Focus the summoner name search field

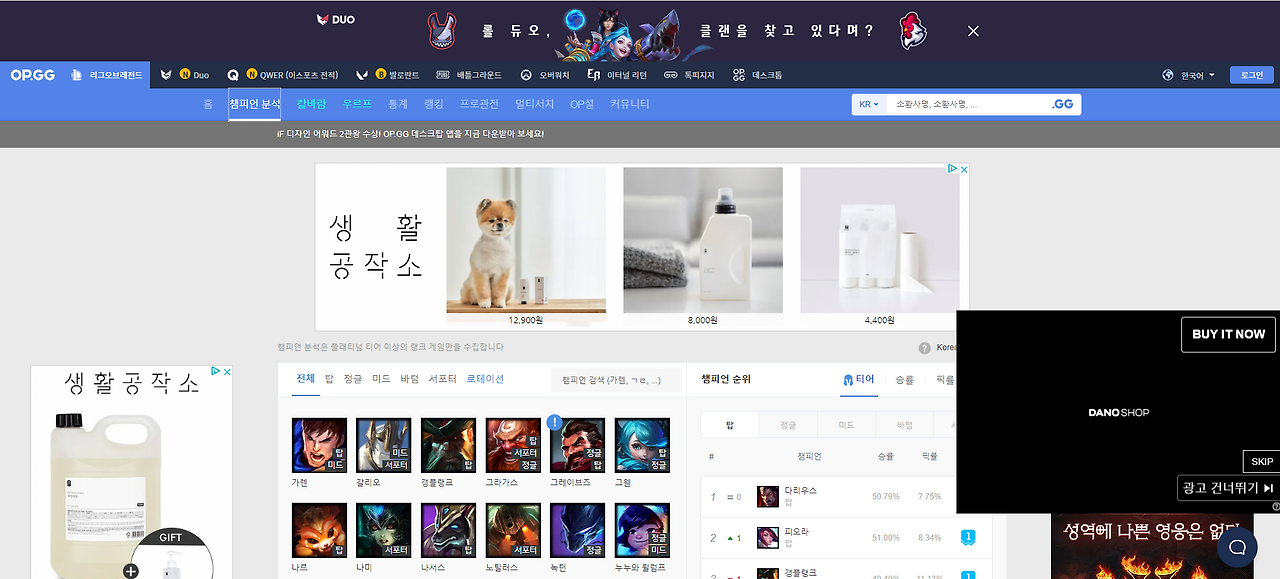[x=967, y=104]
